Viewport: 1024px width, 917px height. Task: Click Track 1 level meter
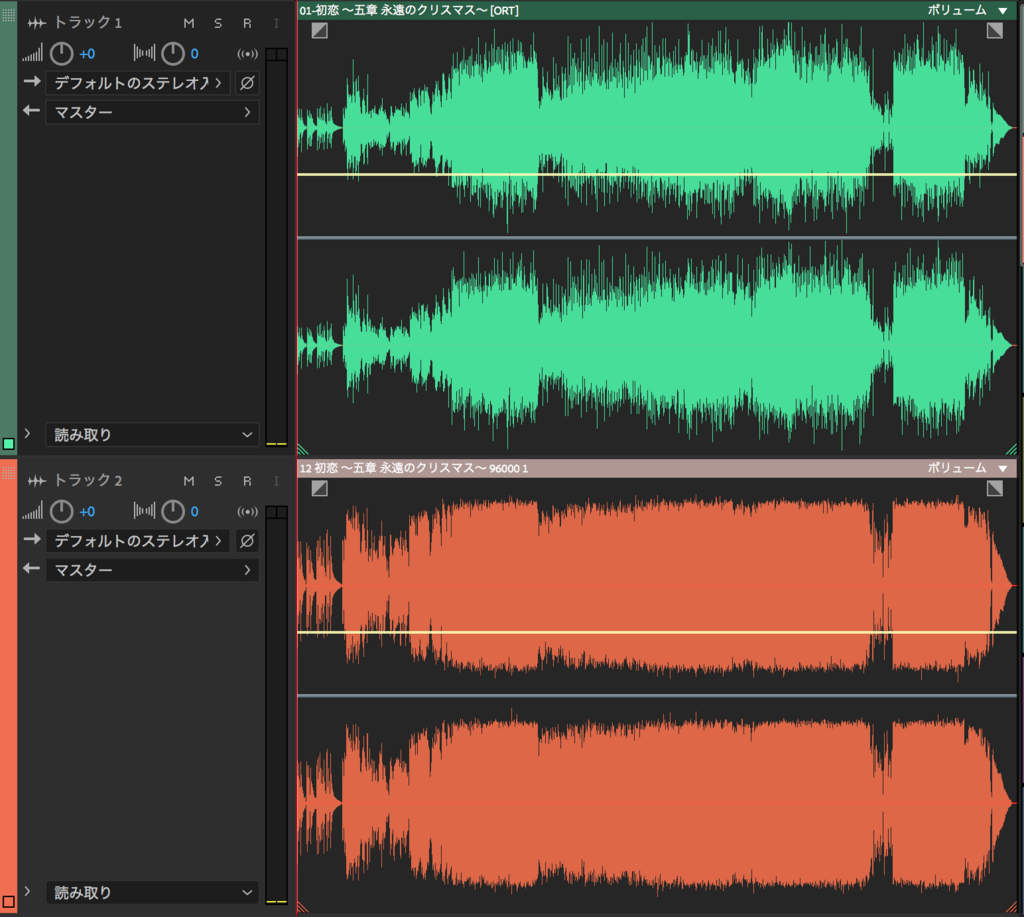[x=277, y=247]
